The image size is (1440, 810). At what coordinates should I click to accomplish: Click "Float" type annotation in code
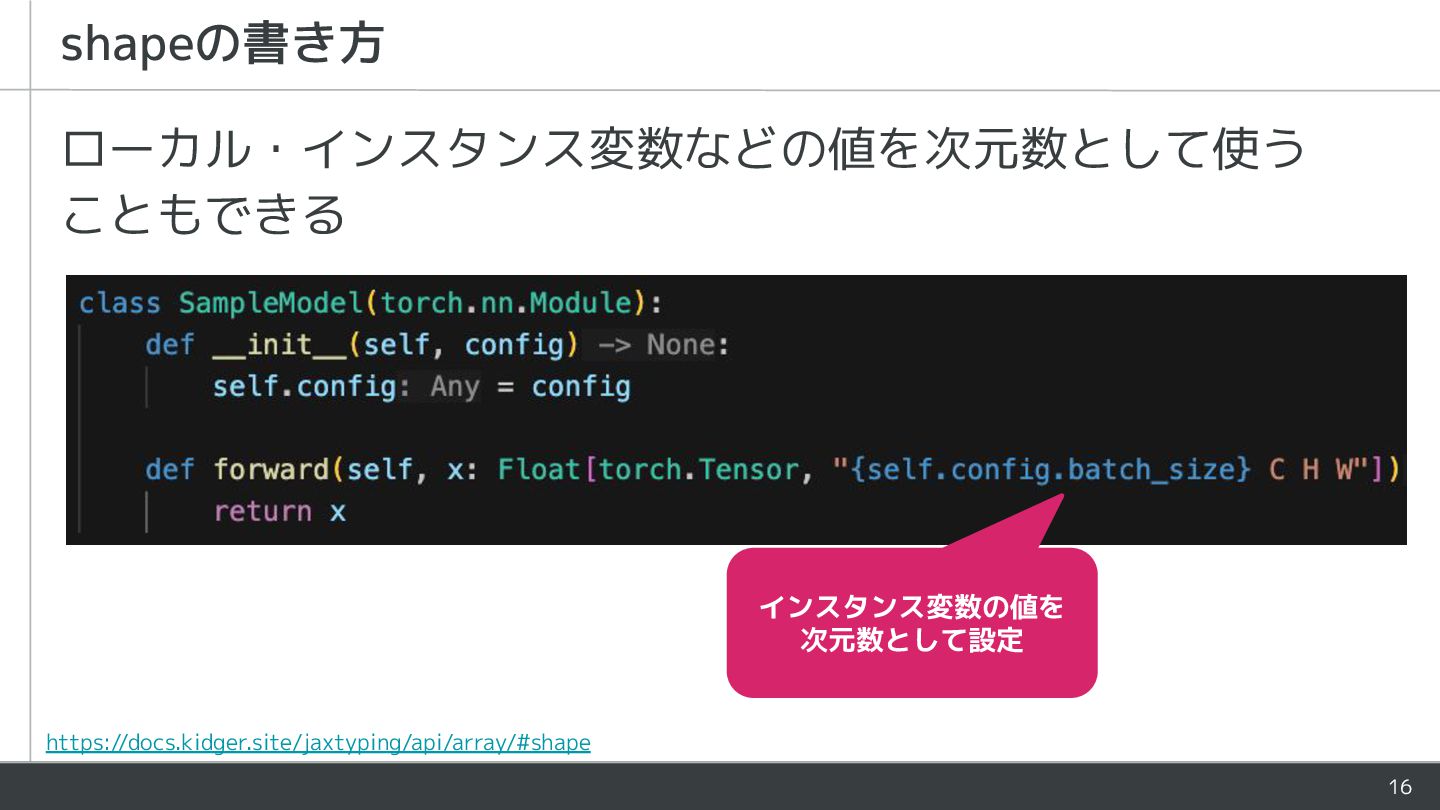540,468
